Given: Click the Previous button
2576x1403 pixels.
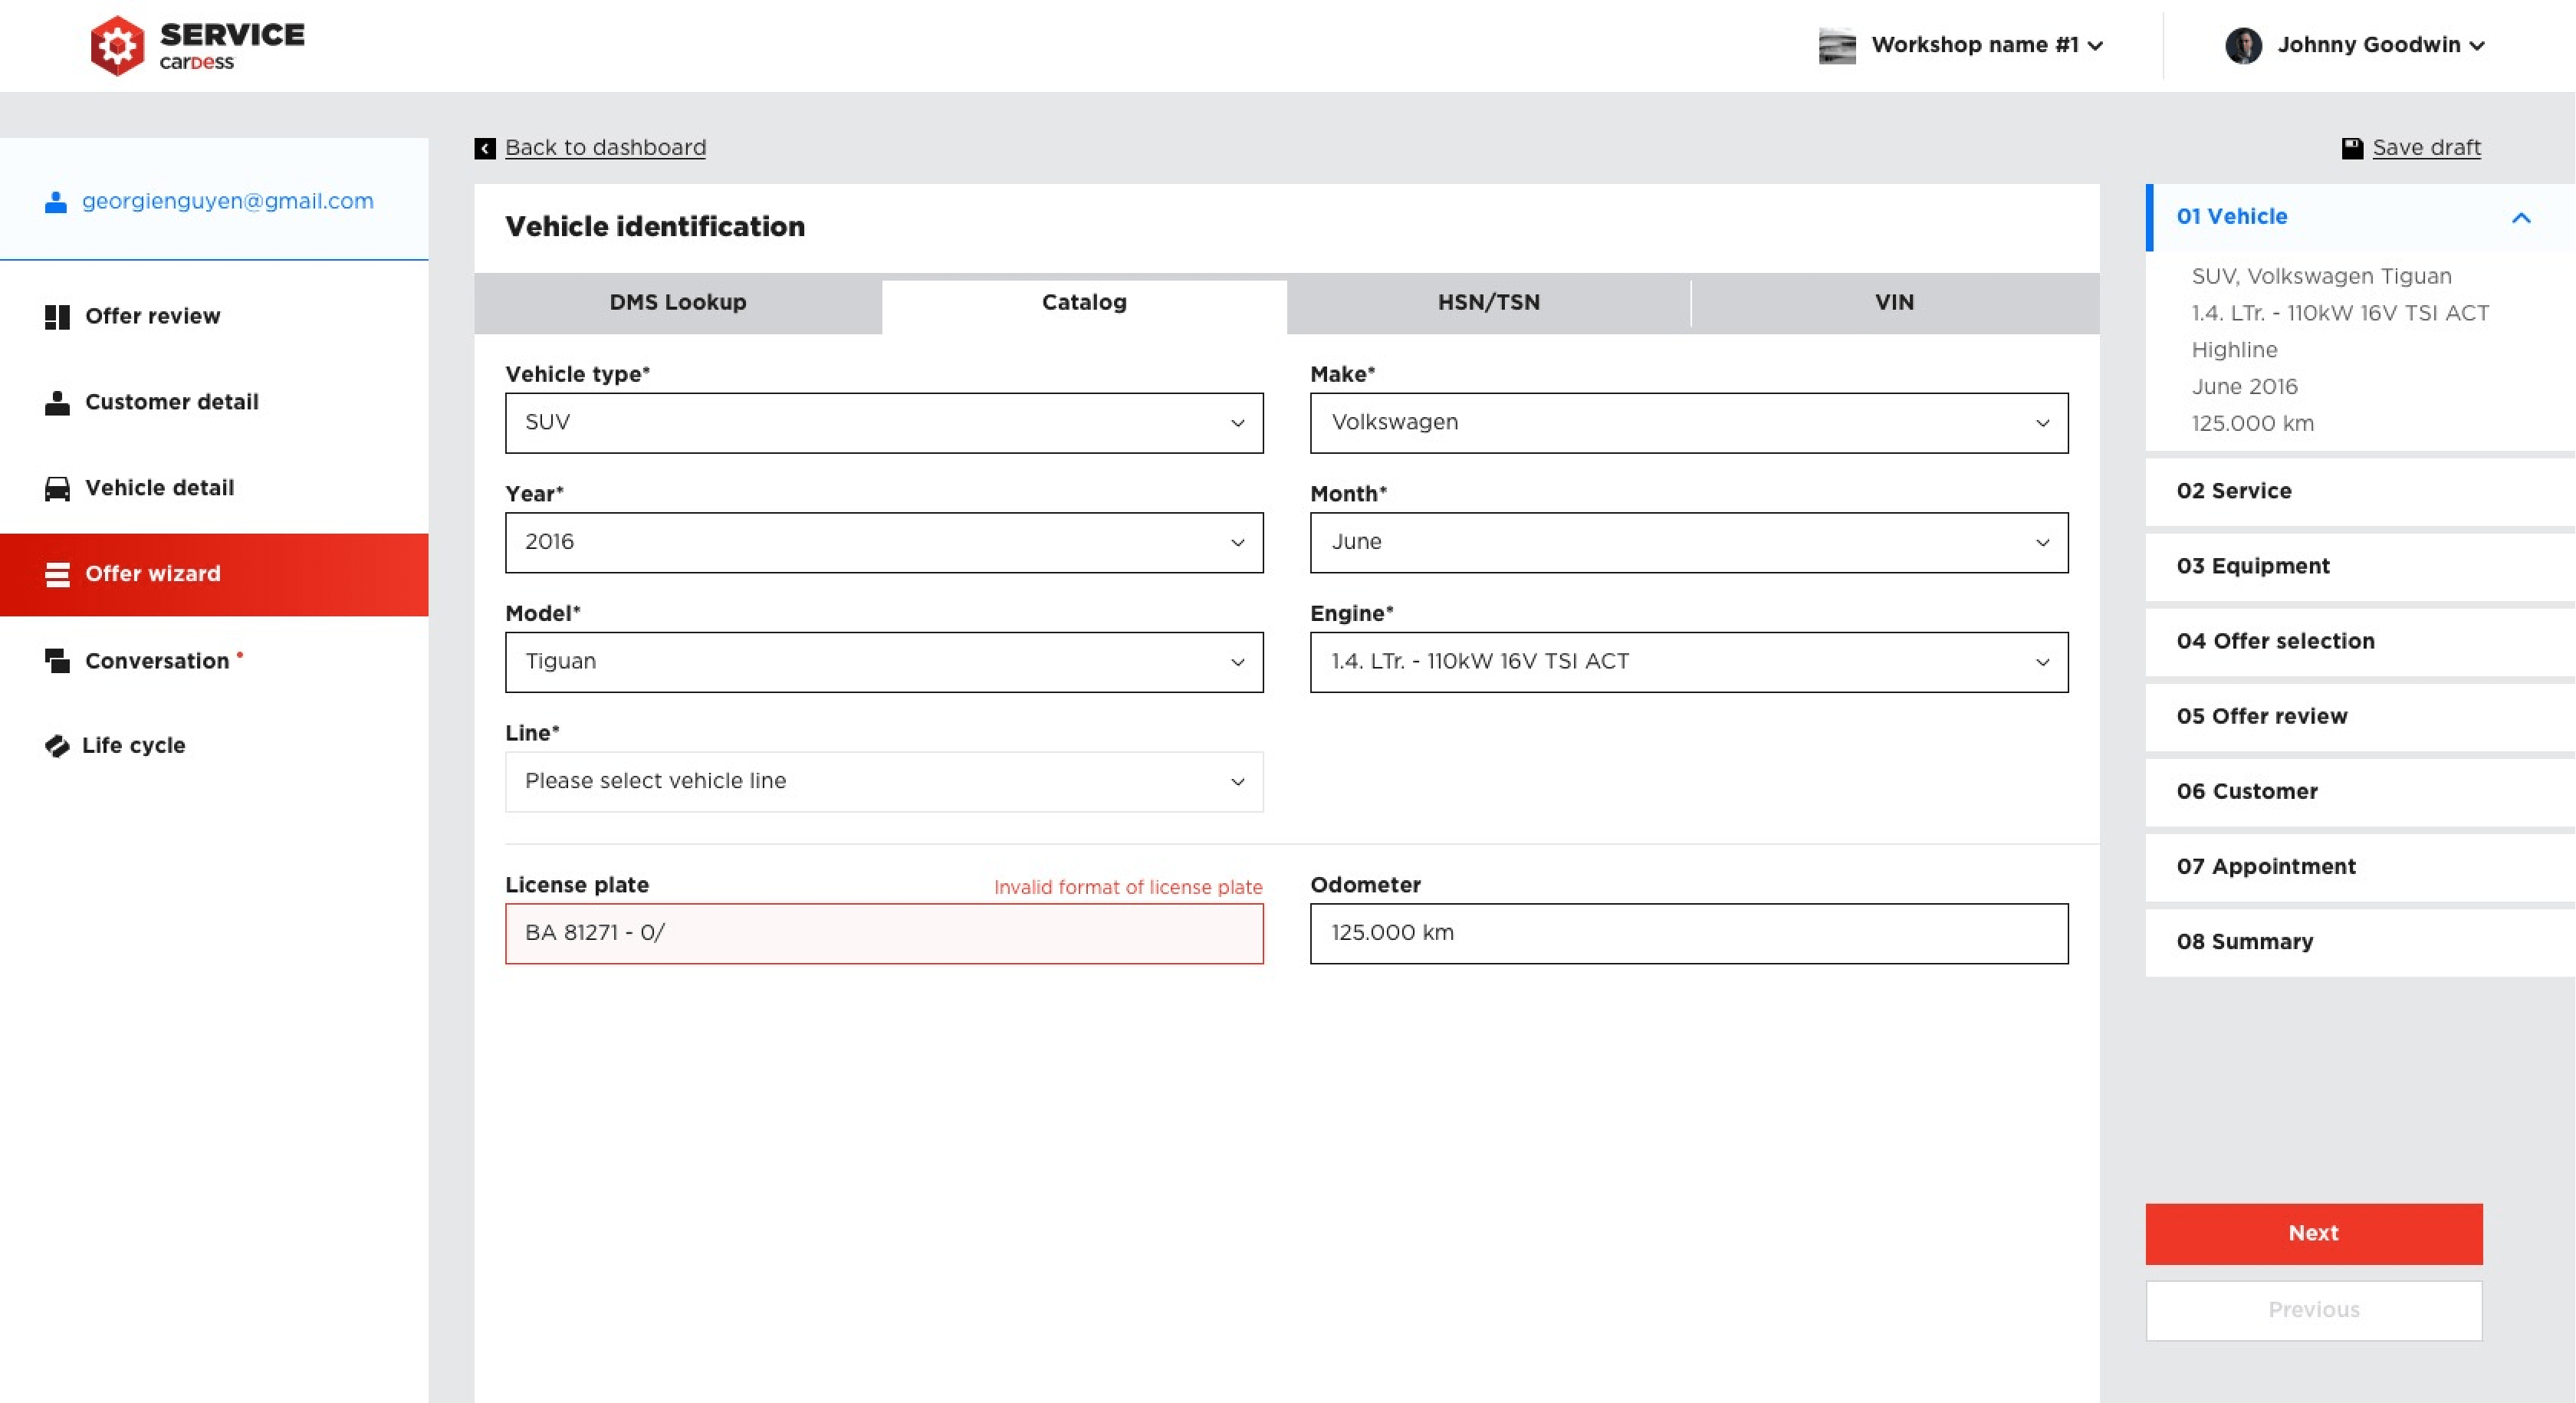Looking at the screenshot, I should pos(2313,1310).
